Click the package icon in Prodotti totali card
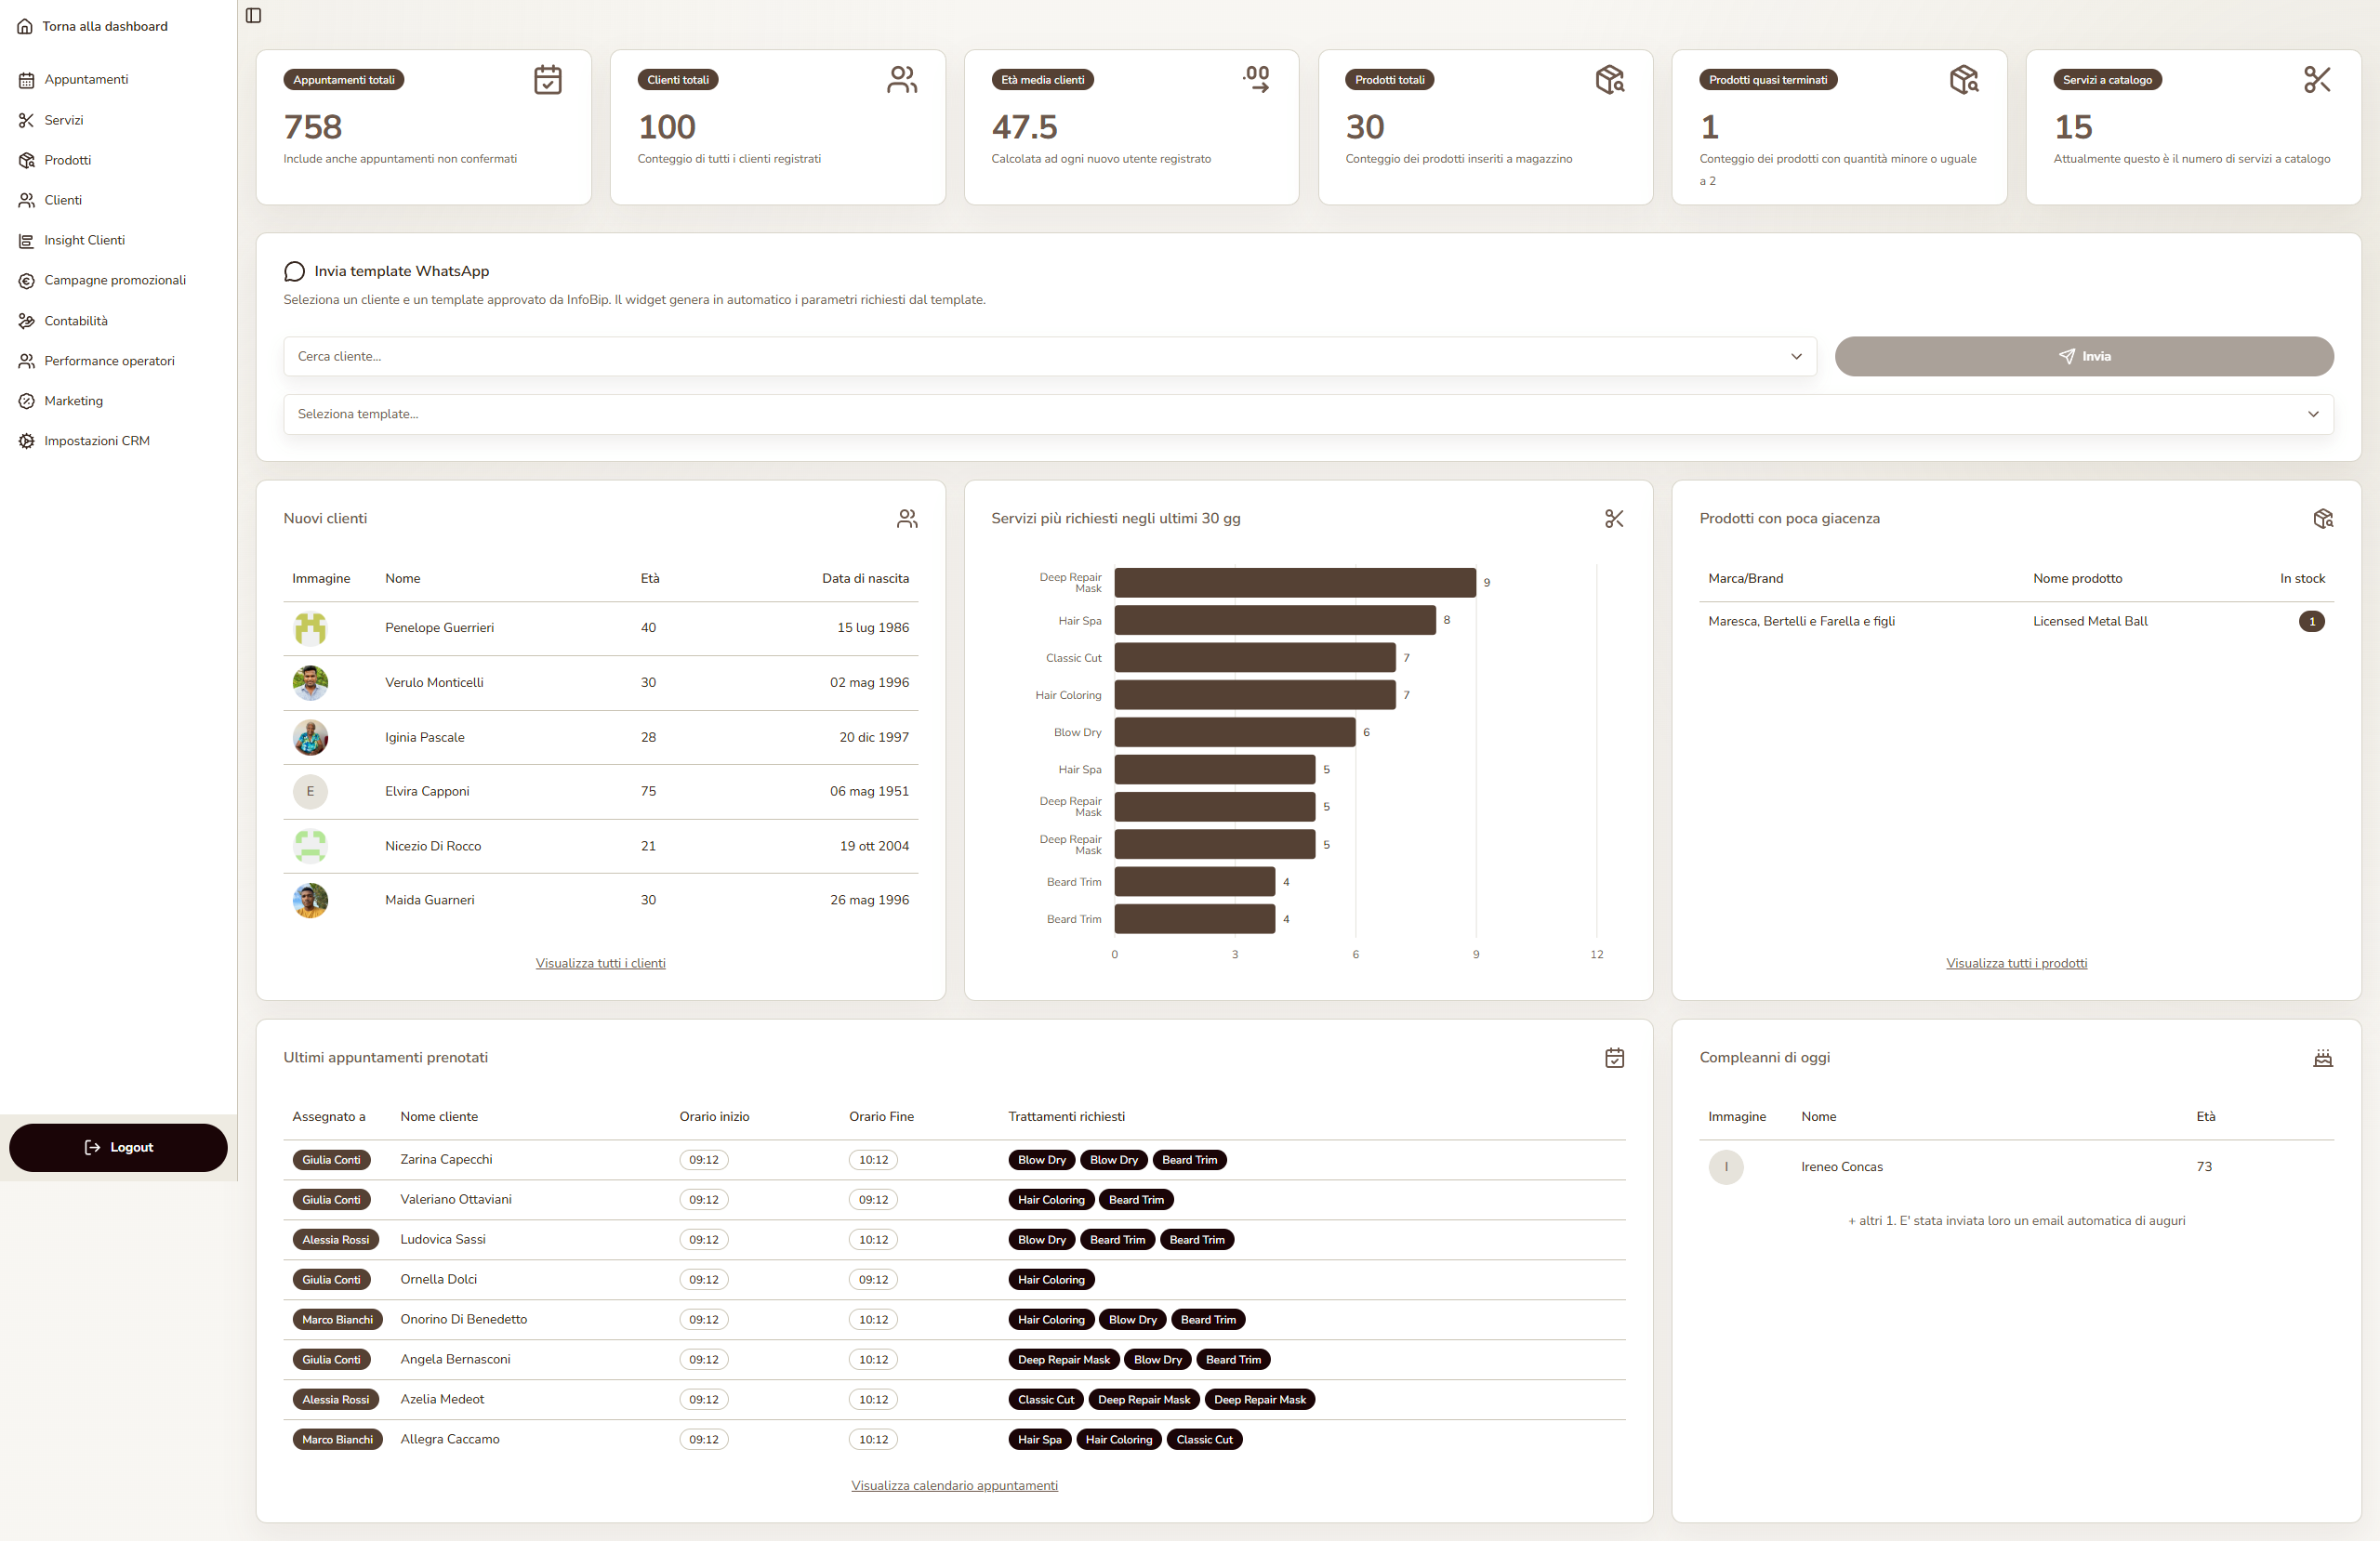 pyautogui.click(x=1610, y=79)
